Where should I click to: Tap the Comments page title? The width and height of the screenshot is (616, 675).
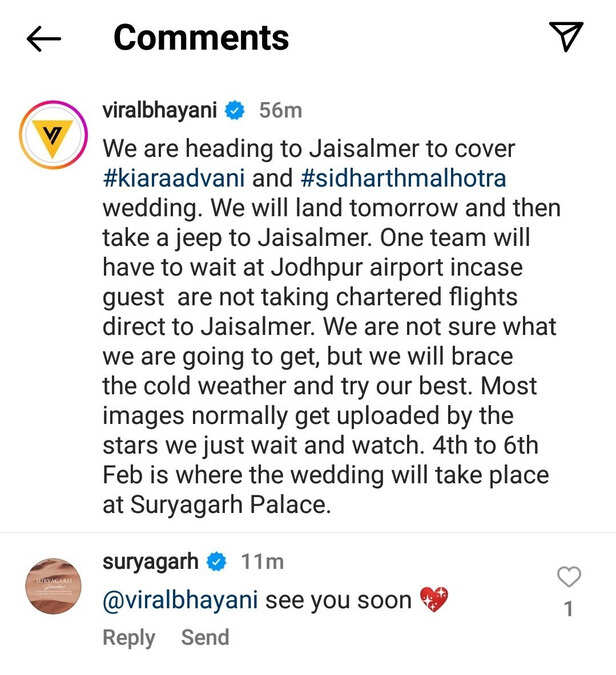point(201,38)
